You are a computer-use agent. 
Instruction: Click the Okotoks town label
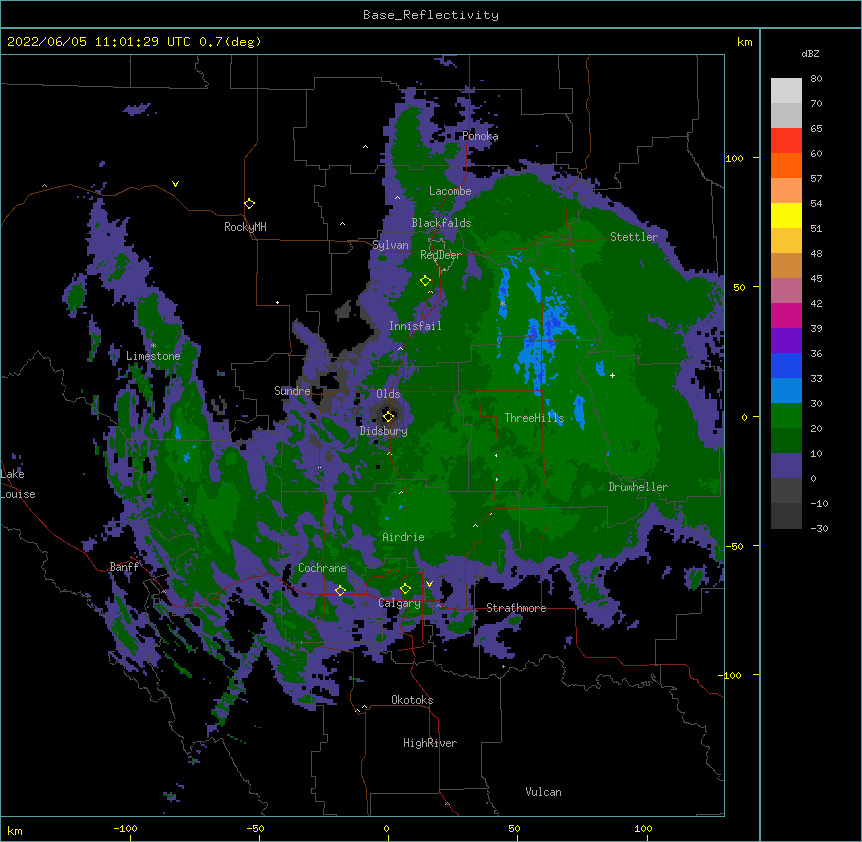[412, 700]
